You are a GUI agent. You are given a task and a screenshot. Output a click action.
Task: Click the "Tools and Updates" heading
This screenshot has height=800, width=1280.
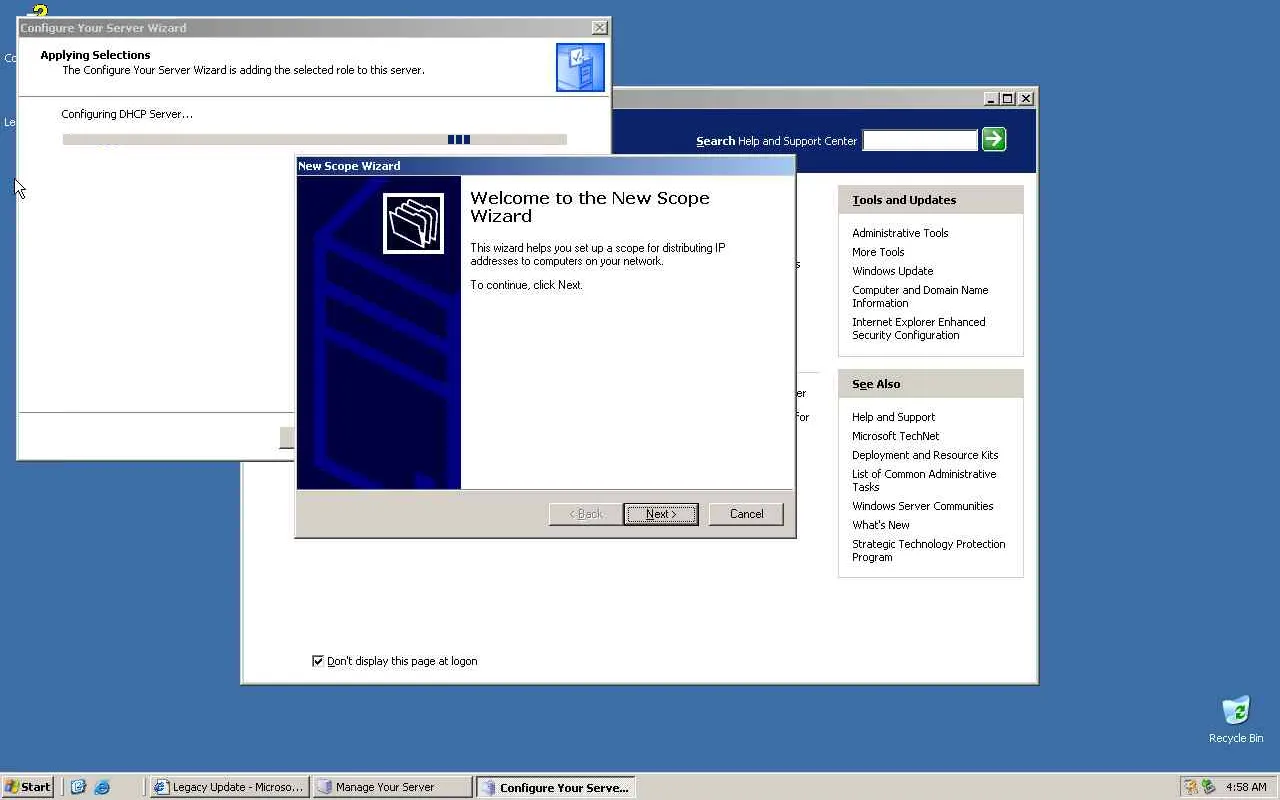[x=904, y=200]
